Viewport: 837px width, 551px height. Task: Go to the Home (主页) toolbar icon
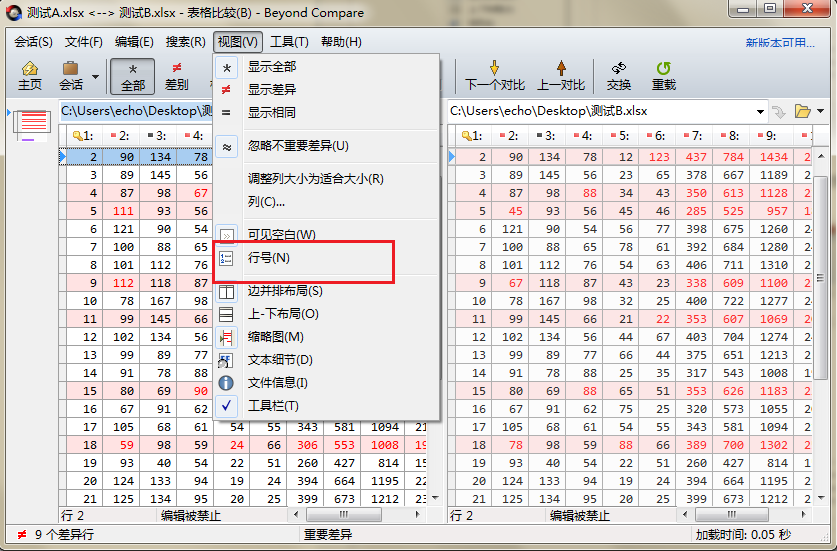(x=30, y=76)
